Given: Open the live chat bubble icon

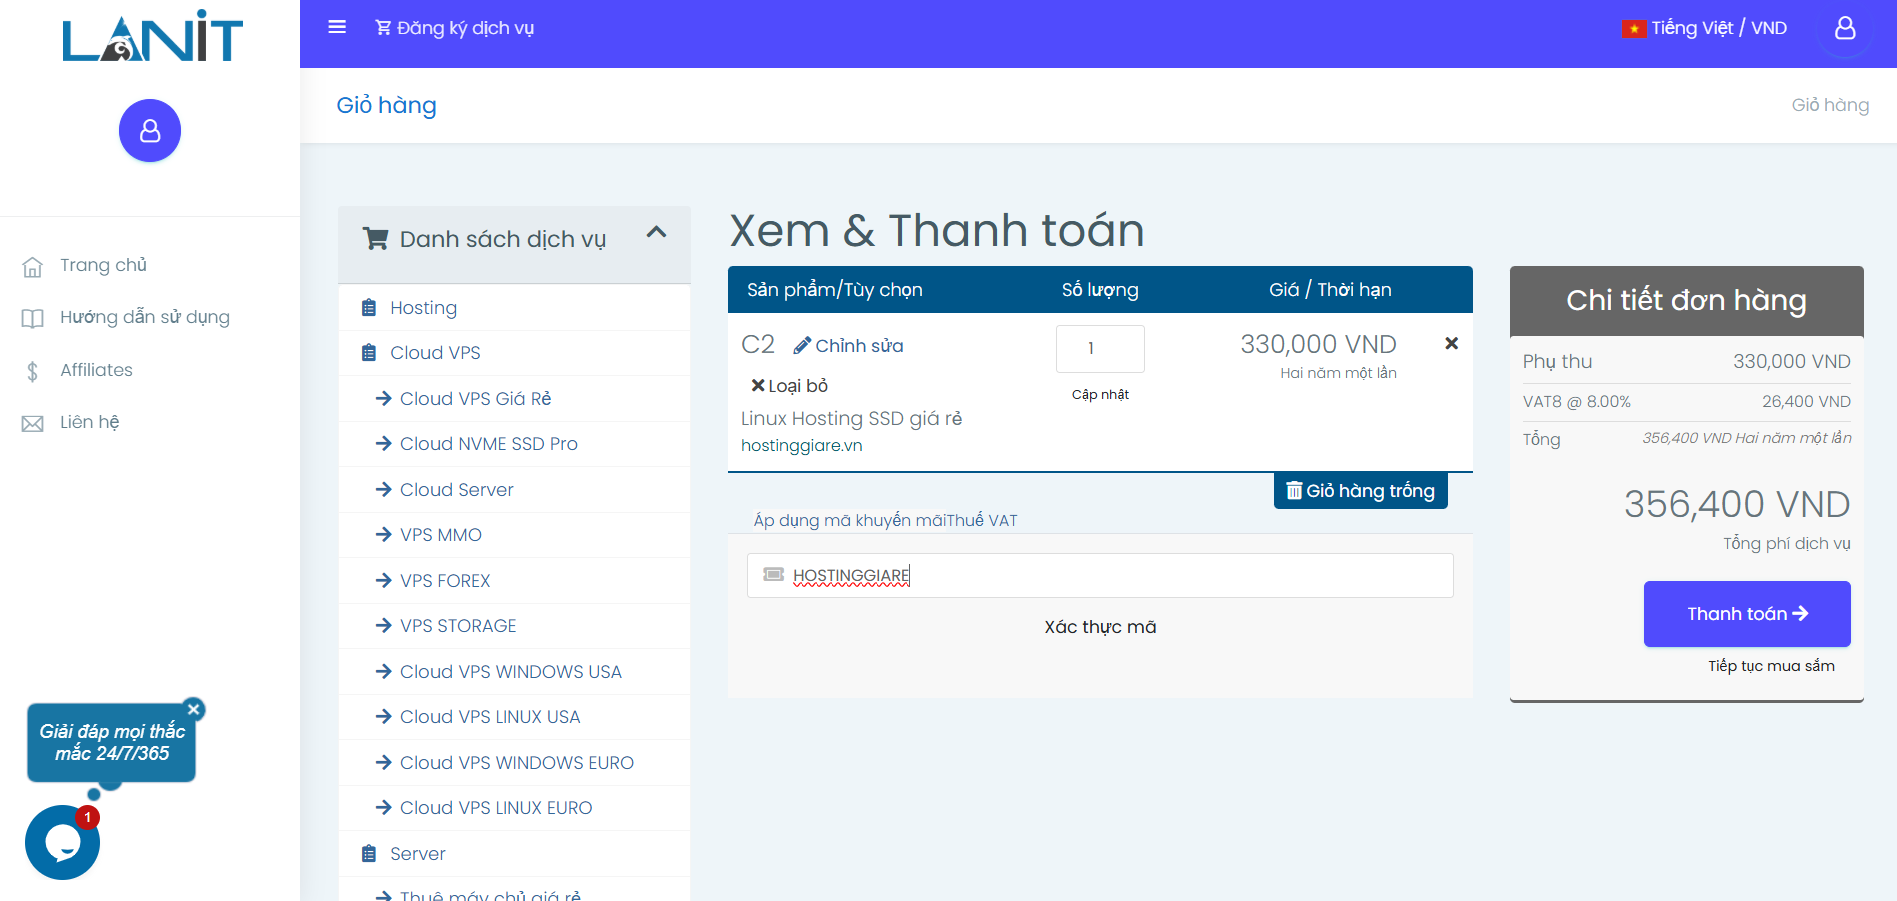Looking at the screenshot, I should 62,843.
